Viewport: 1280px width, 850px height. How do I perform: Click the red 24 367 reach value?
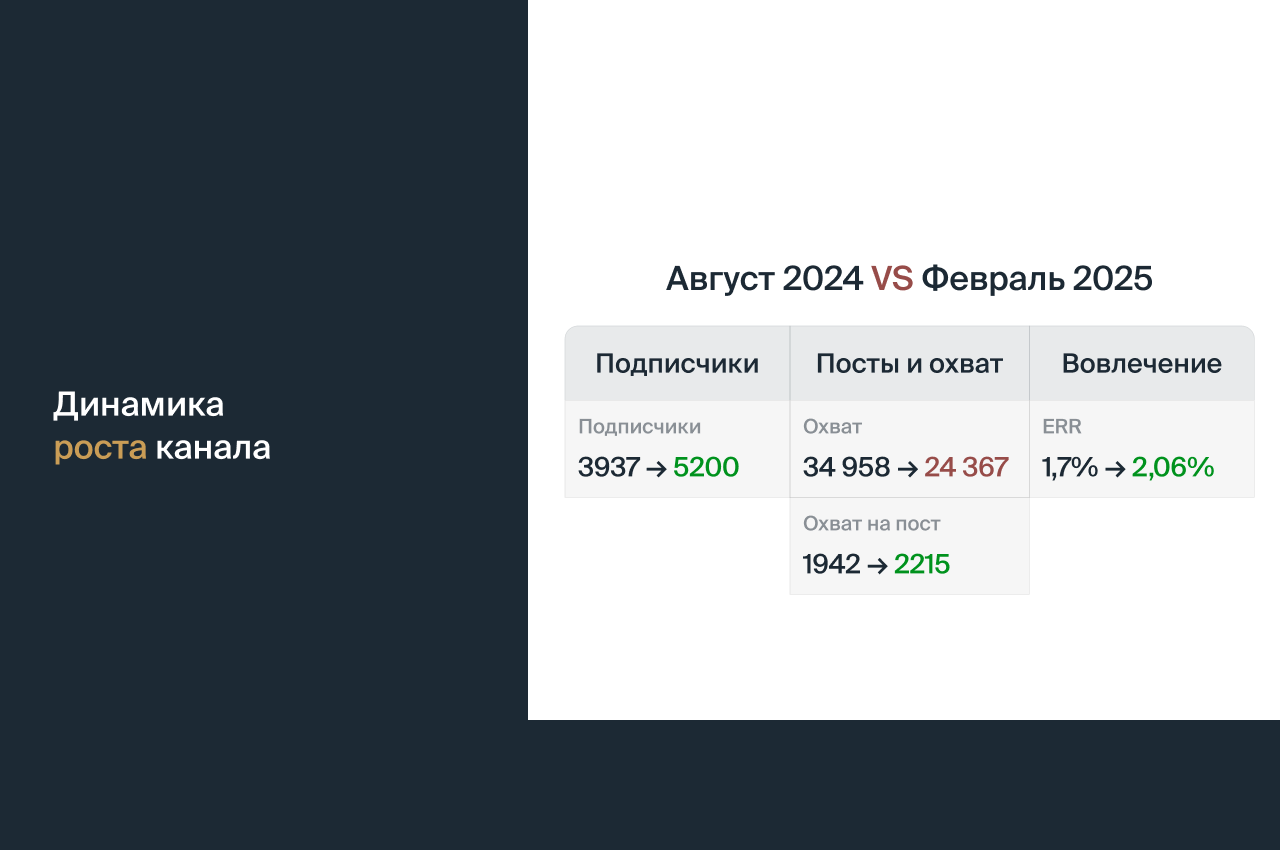(x=966, y=467)
